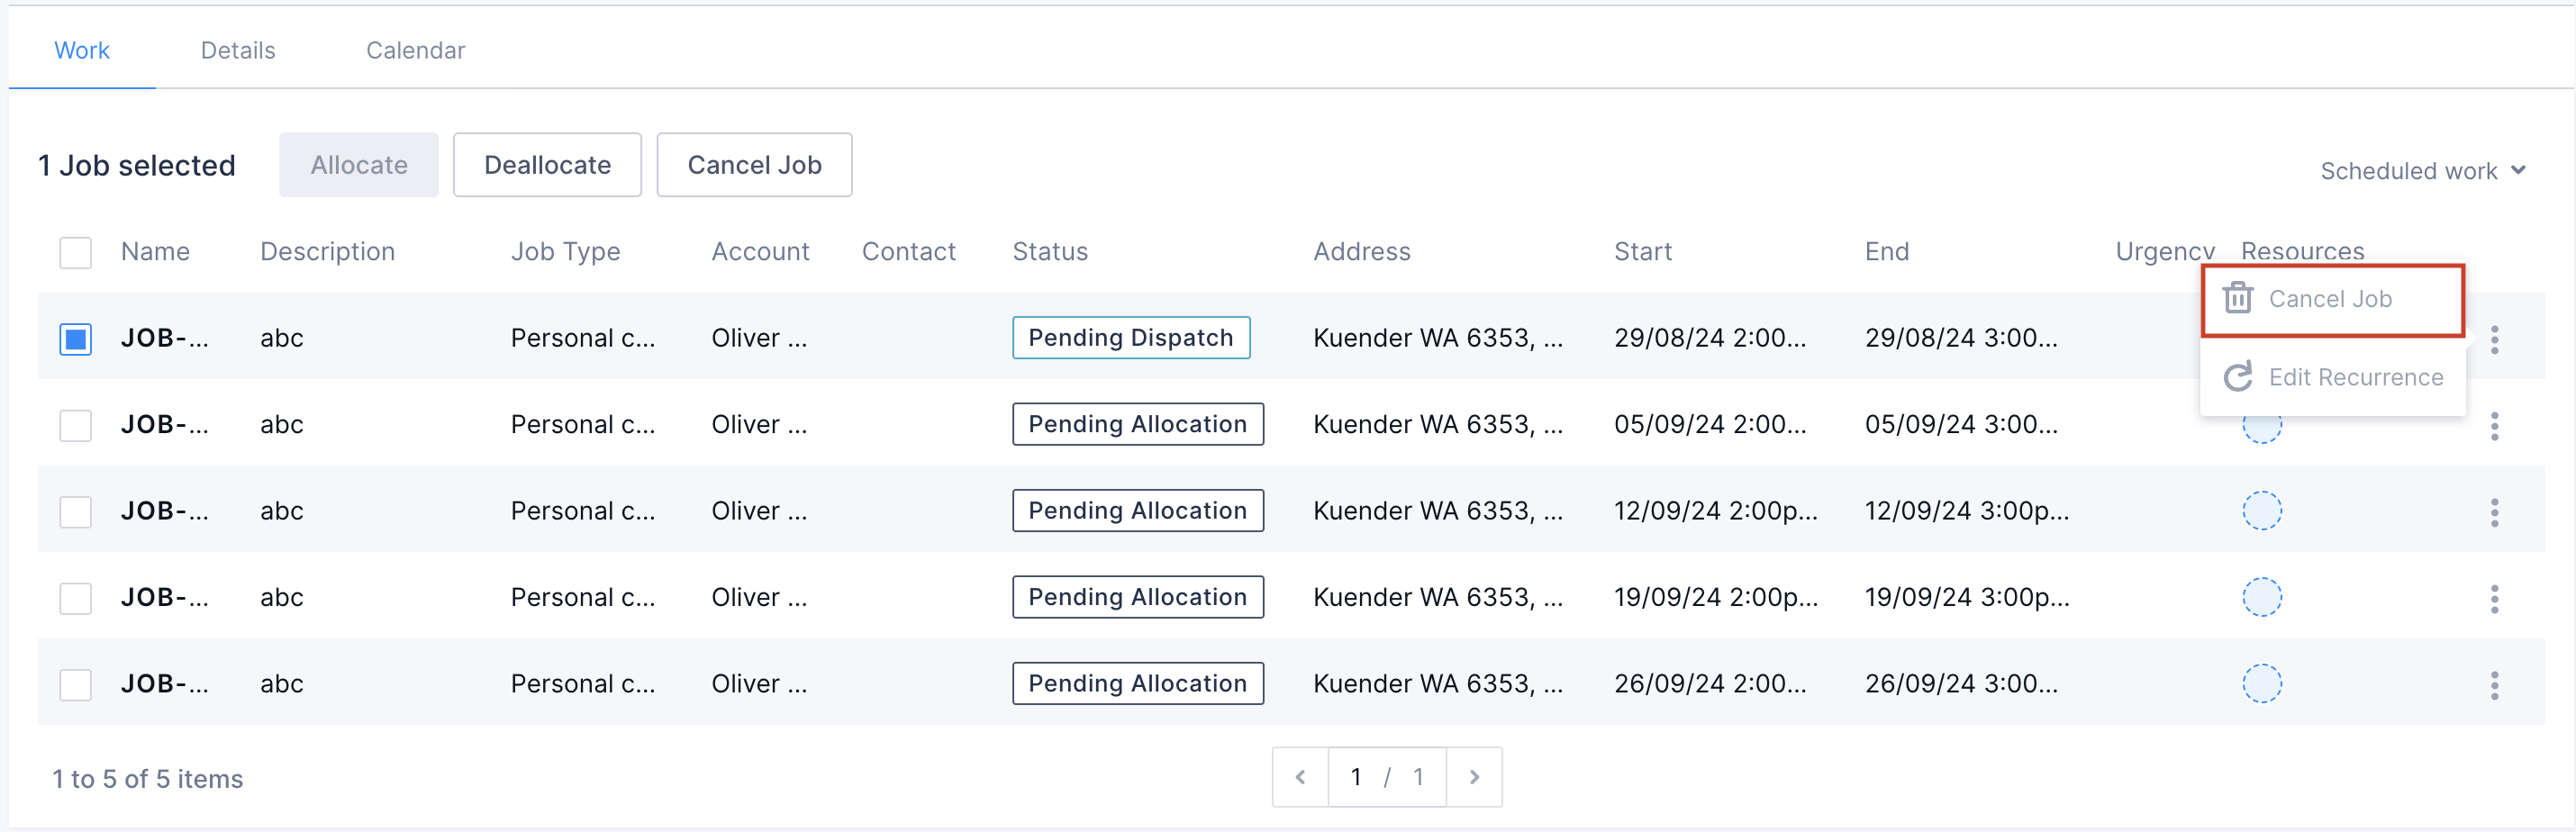This screenshot has height=832, width=2576.
Task: Click the trash icon beside Cancel Job
Action: [2237, 298]
